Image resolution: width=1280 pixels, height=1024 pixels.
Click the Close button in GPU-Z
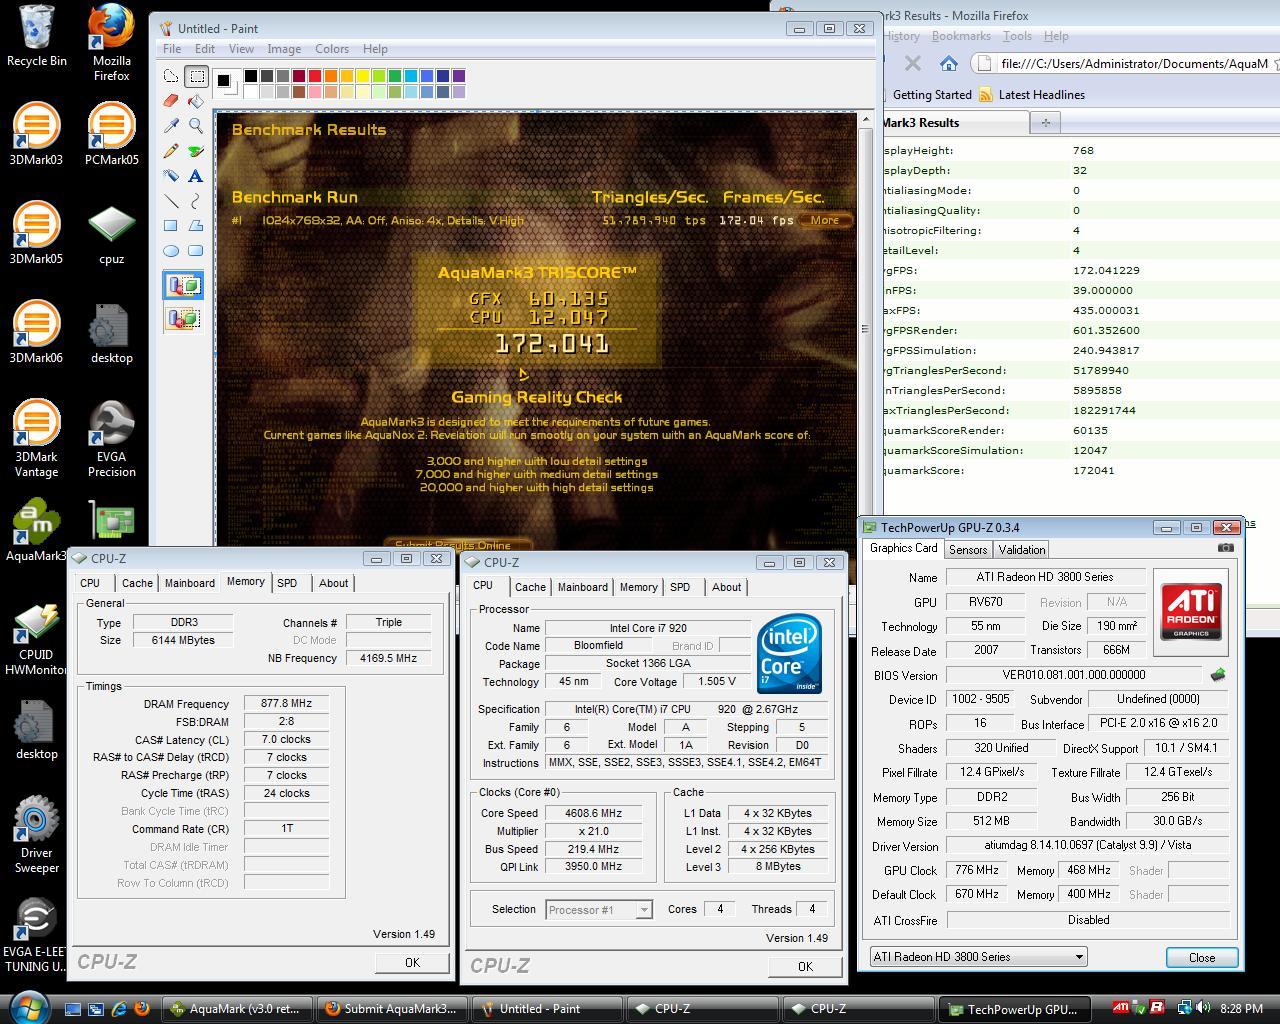[1202, 957]
